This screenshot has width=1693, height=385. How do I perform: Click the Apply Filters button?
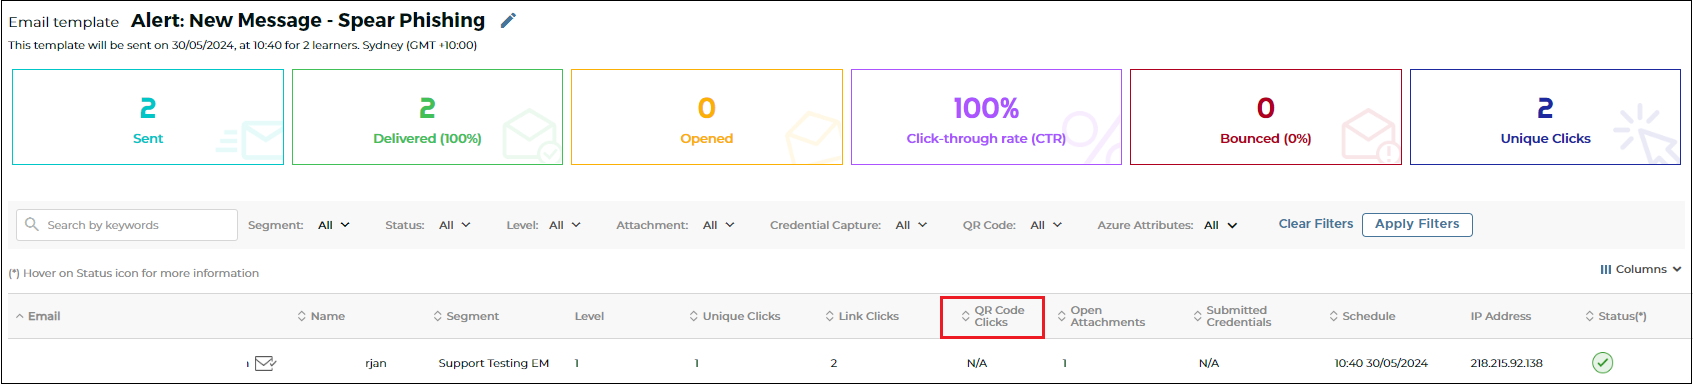[1417, 224]
